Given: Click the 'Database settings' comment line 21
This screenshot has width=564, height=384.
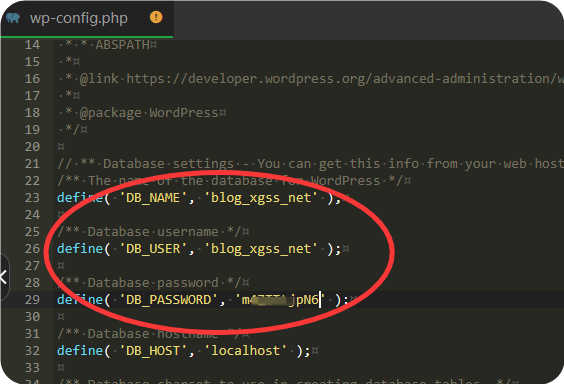Looking at the screenshot, I should (310, 164).
